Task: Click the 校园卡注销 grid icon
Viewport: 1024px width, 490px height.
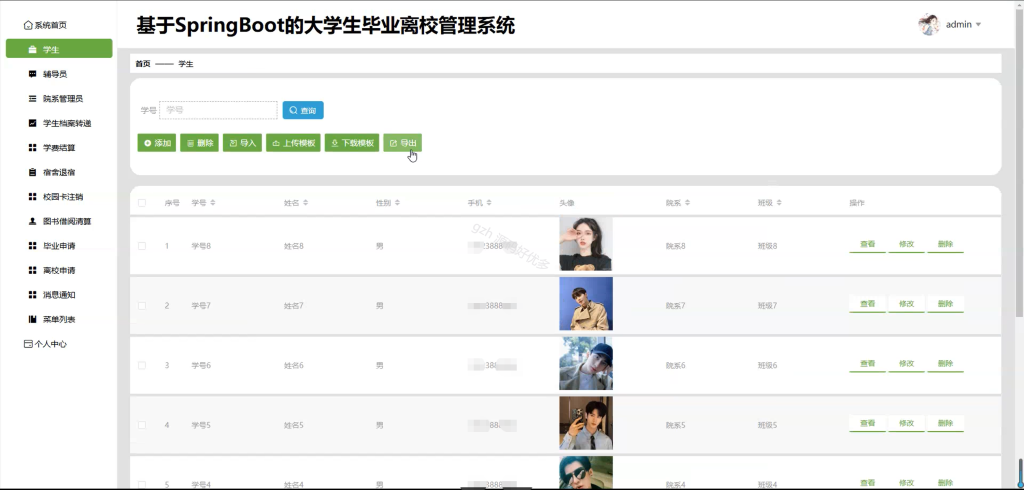Action: [33, 197]
